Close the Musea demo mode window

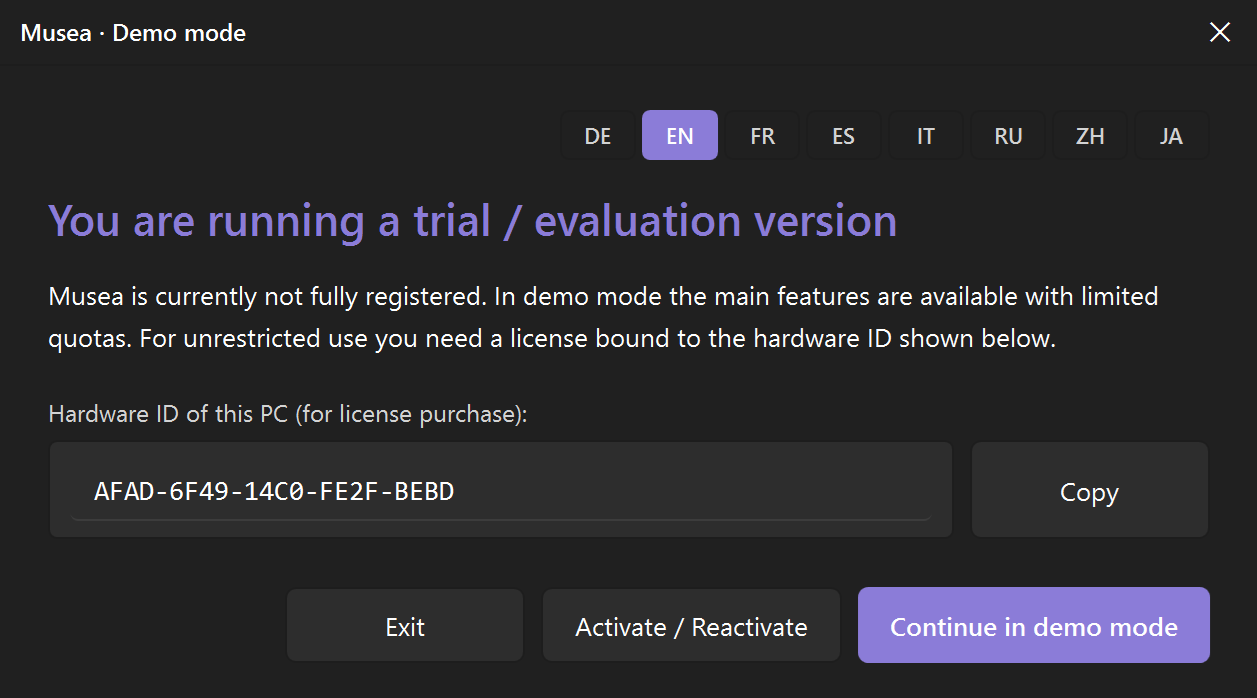pos(1220,32)
